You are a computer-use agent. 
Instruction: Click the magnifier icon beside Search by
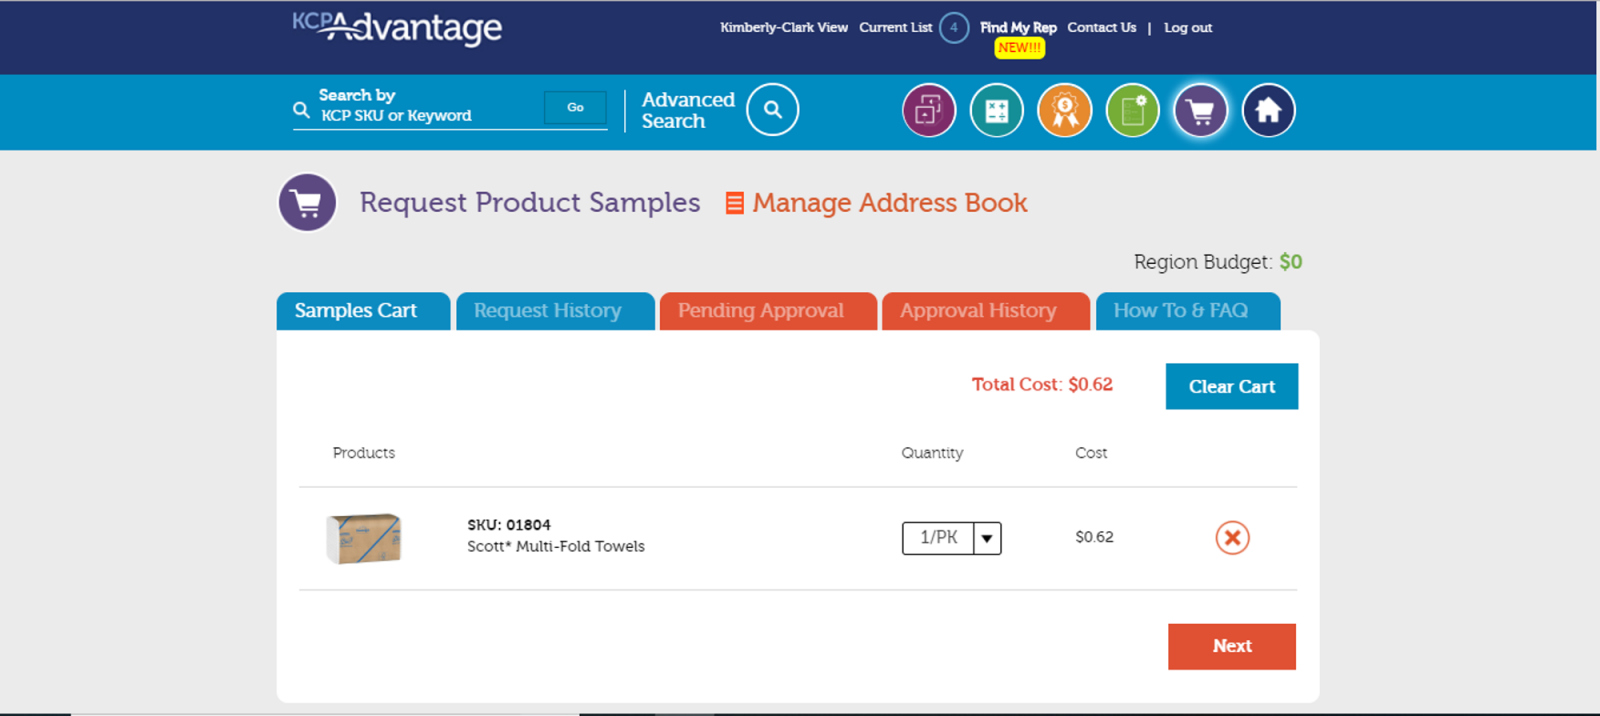pos(301,109)
